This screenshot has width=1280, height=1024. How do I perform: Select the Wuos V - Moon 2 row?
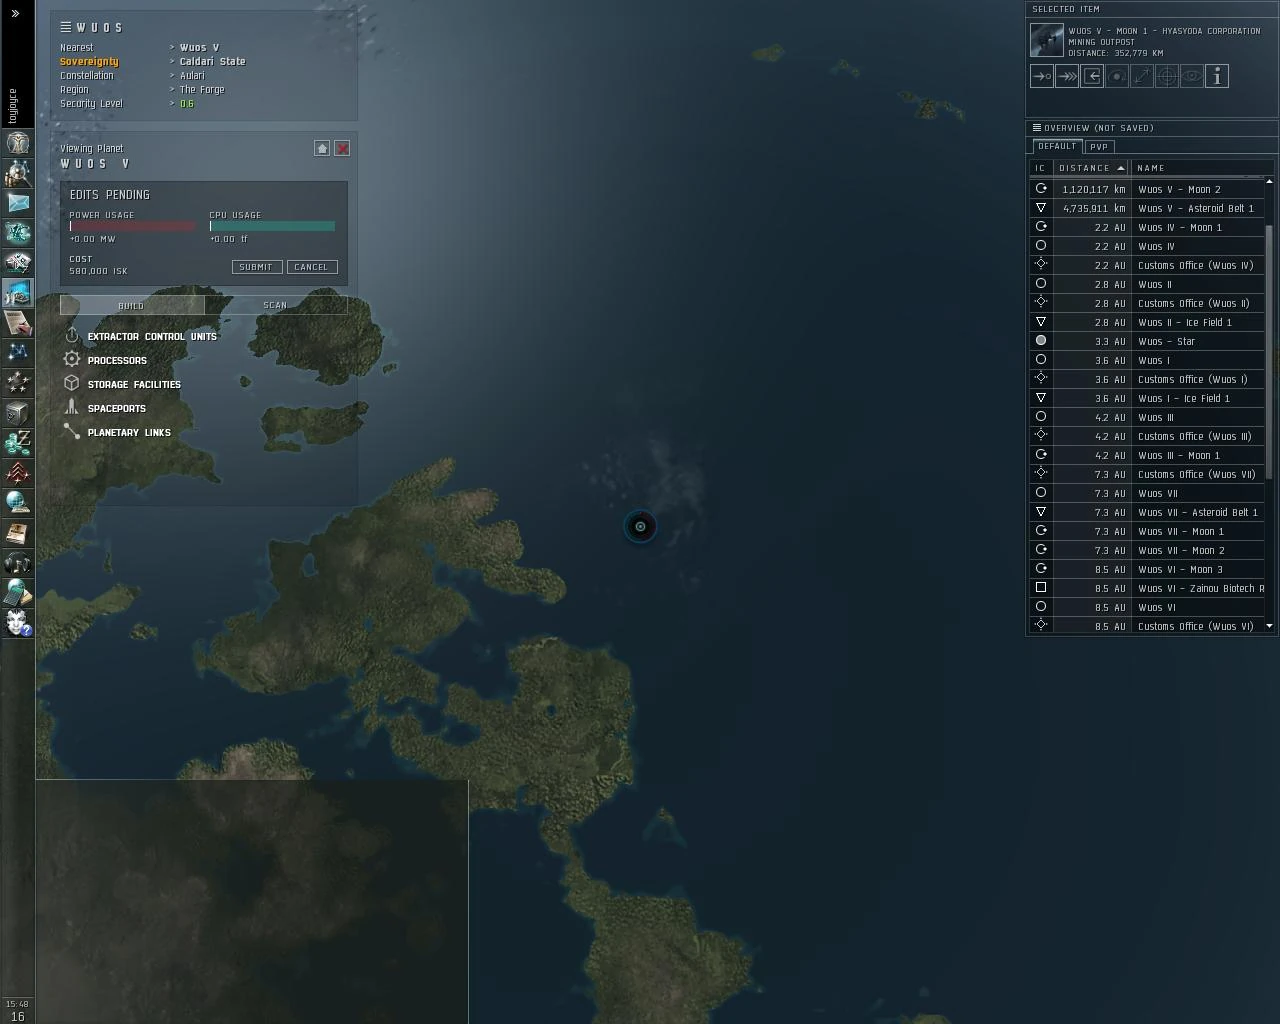[x=1148, y=189]
